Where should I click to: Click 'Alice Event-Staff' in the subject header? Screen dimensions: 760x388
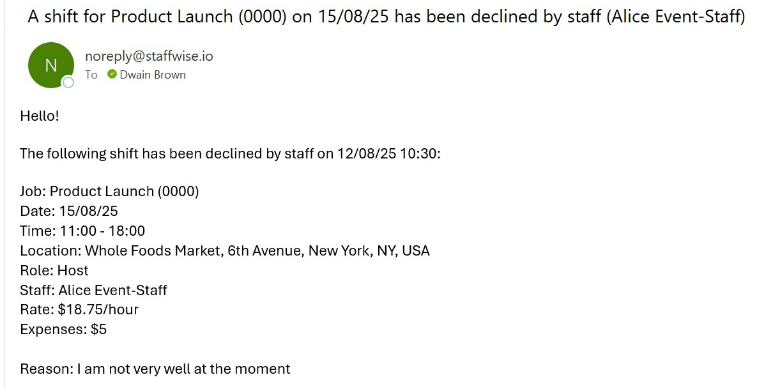(675, 17)
